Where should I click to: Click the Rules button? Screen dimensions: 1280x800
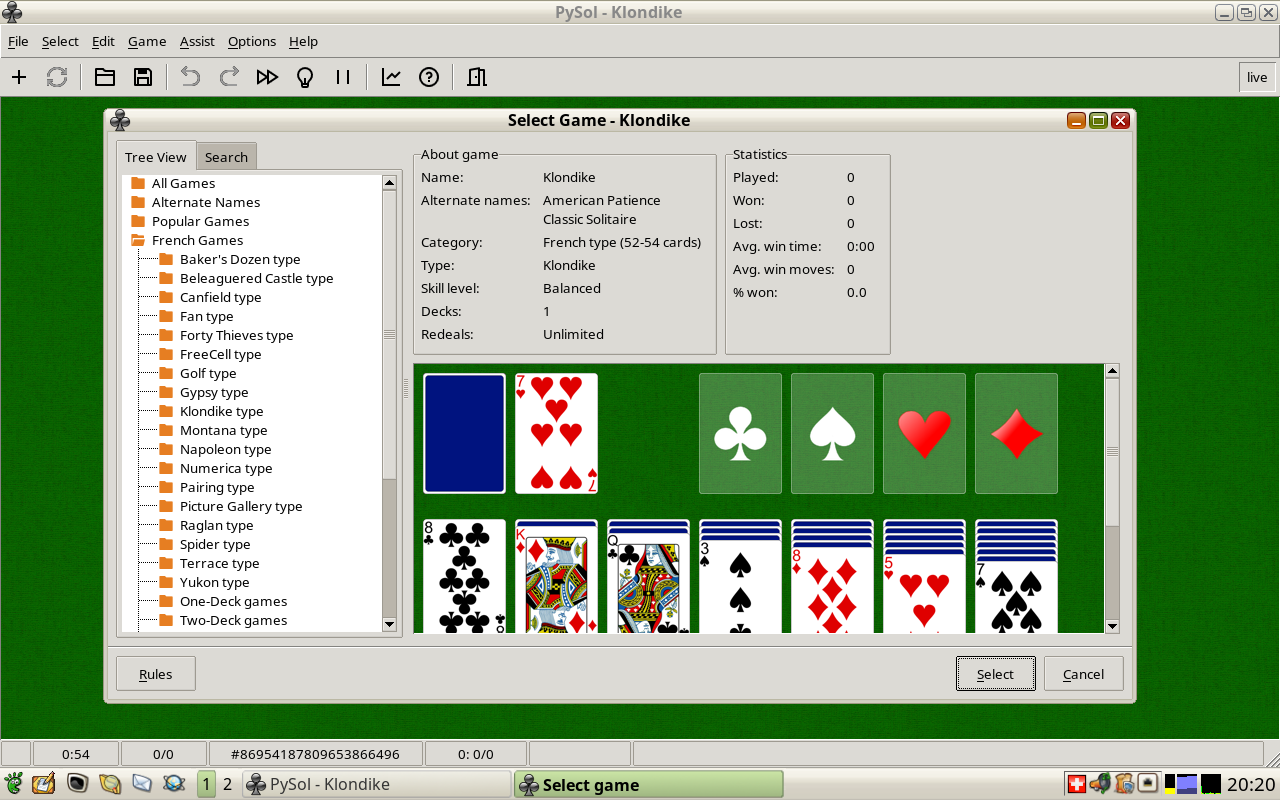pyautogui.click(x=156, y=674)
